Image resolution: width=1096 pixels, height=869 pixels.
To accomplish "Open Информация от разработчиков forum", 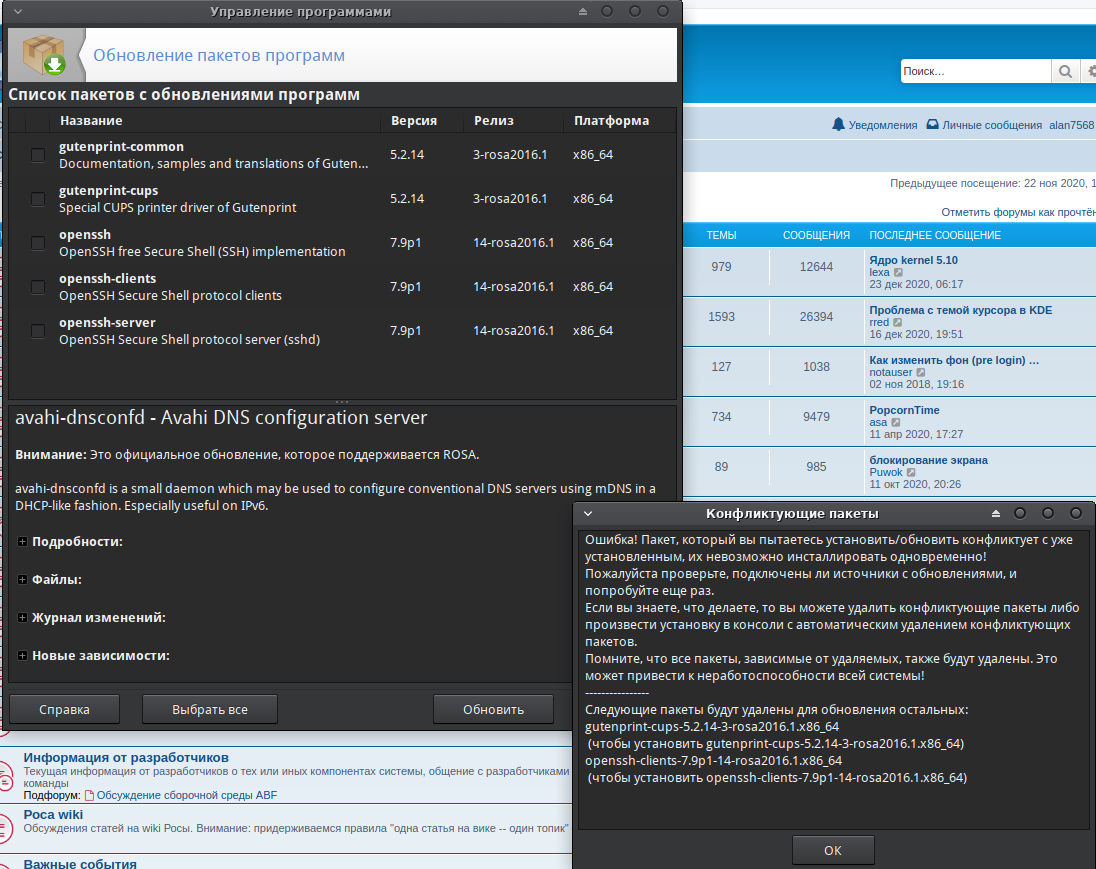I will click(126, 757).
